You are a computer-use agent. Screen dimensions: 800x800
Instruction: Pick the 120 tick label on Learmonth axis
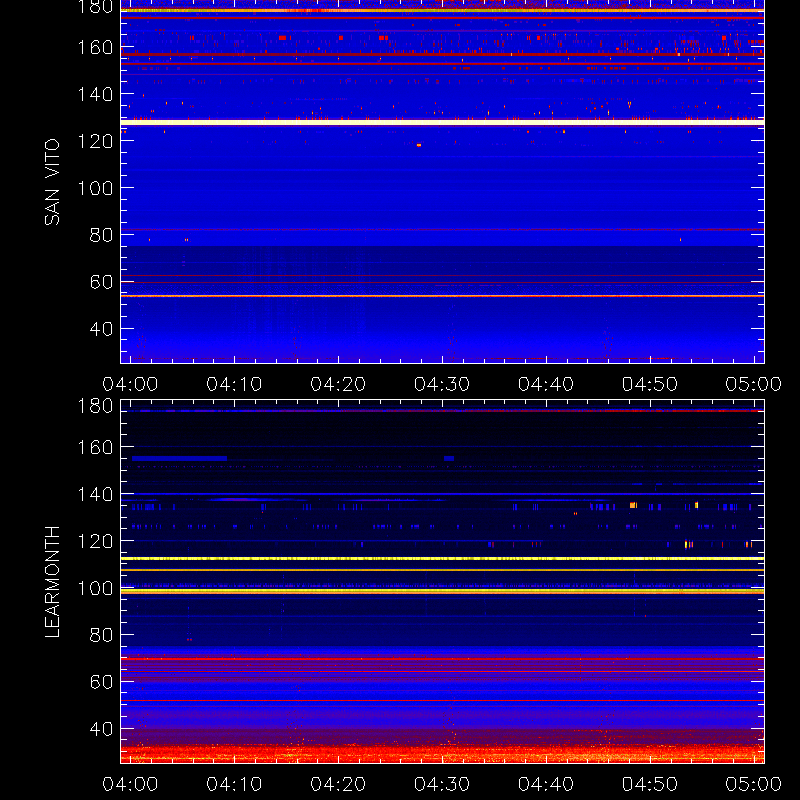[x=95, y=541]
